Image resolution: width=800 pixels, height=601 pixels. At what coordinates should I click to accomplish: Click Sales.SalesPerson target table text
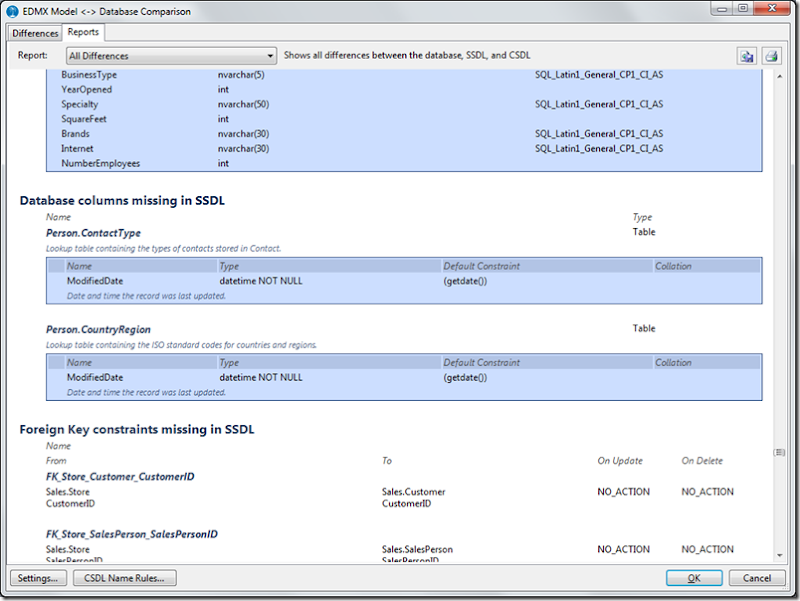[417, 549]
